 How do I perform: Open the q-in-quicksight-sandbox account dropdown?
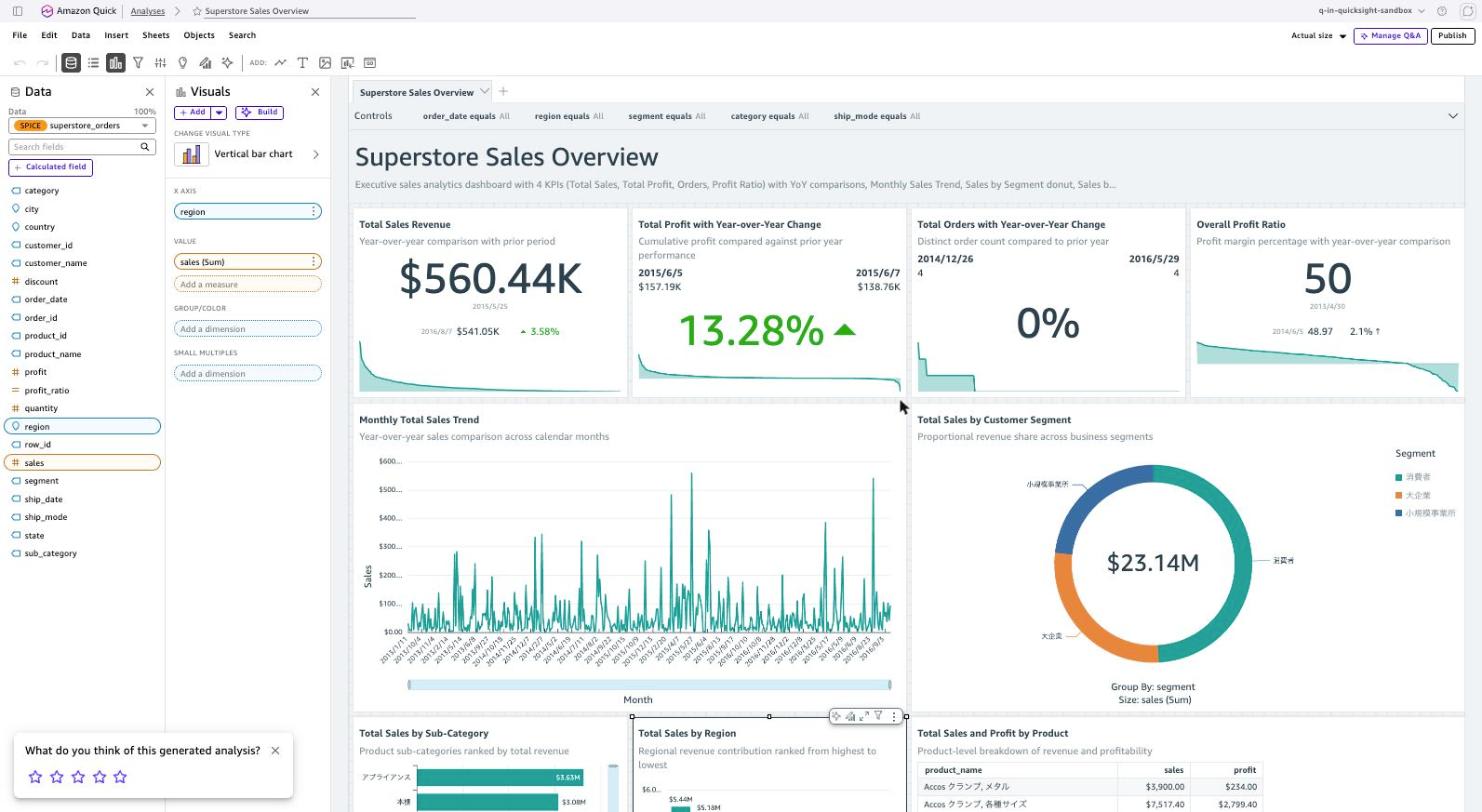[x=1371, y=11]
